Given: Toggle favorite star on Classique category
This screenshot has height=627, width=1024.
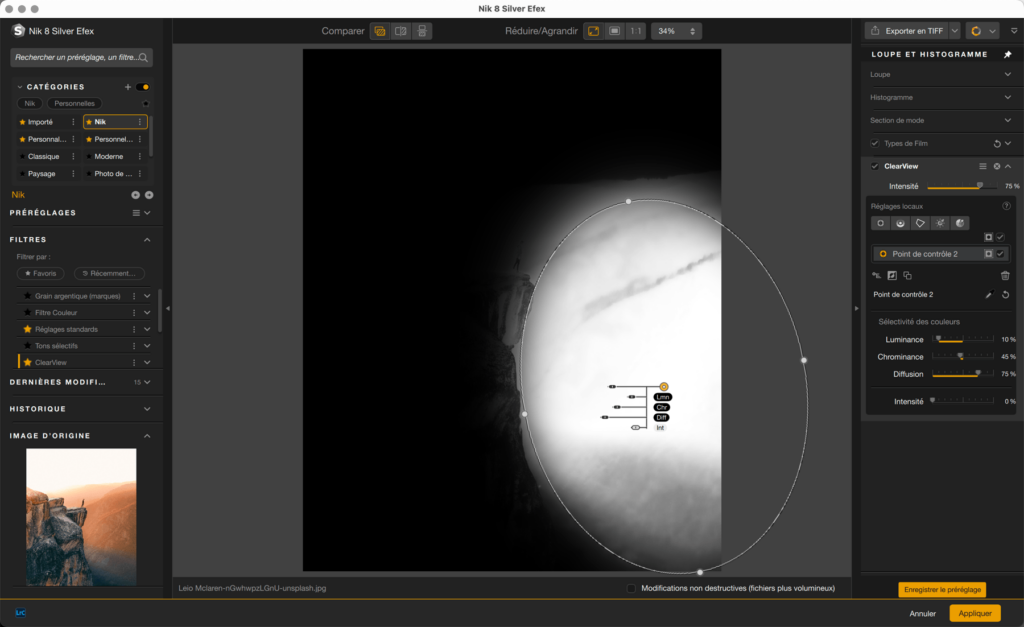Looking at the screenshot, I should click(x=22, y=157).
